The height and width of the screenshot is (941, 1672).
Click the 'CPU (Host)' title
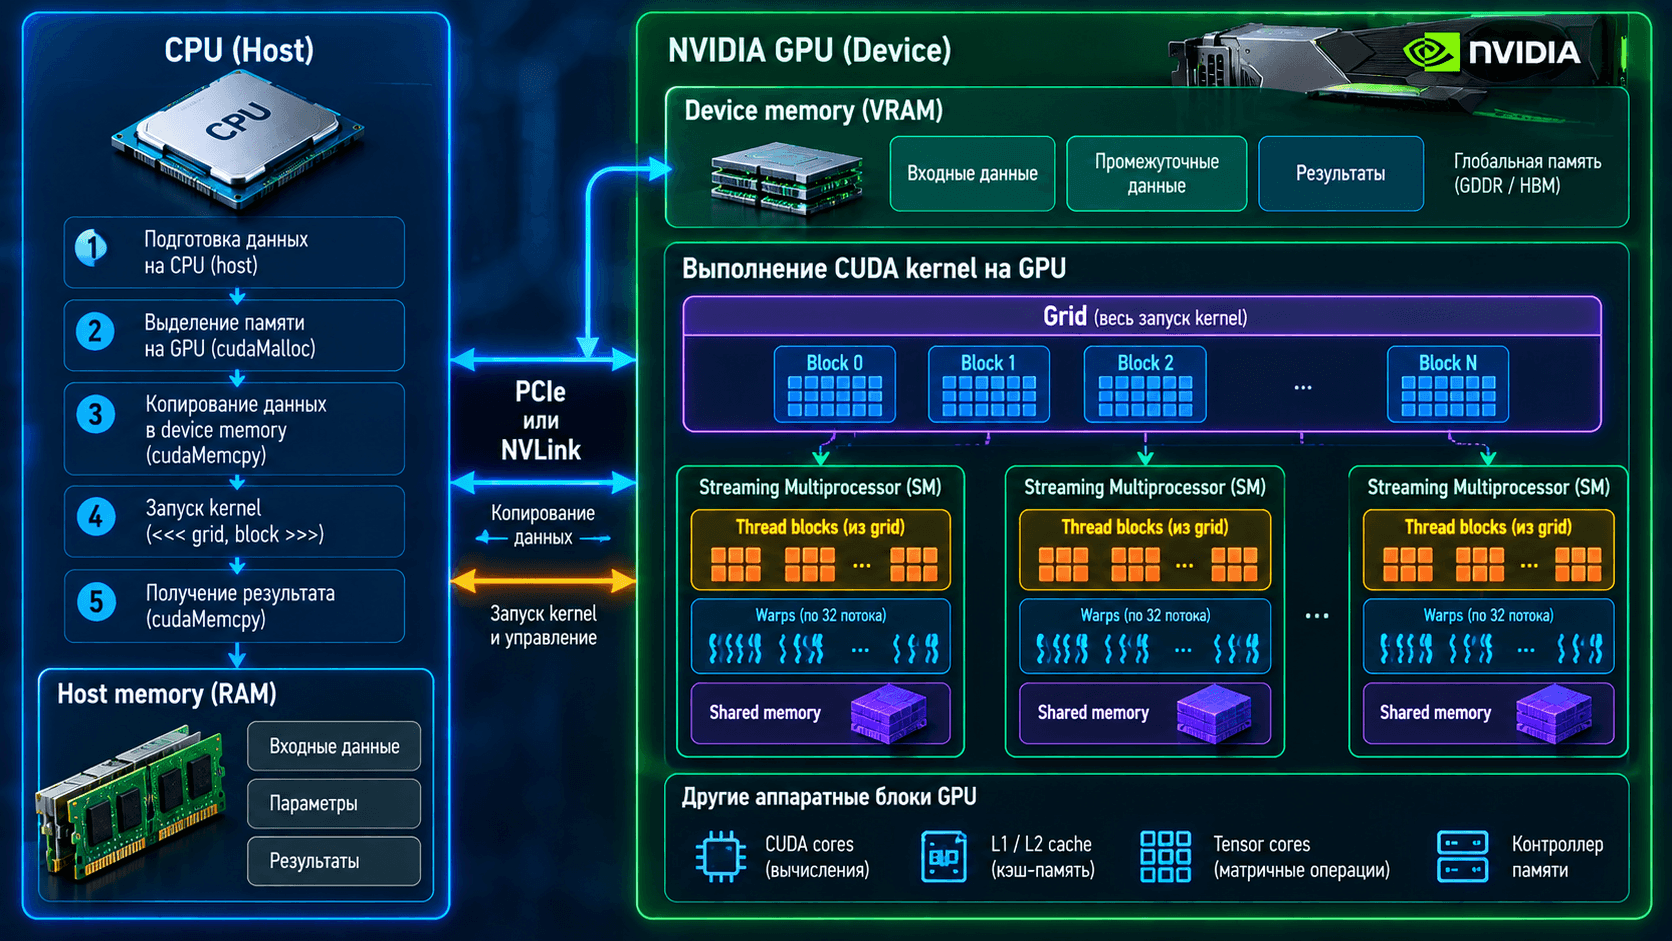[x=239, y=49]
